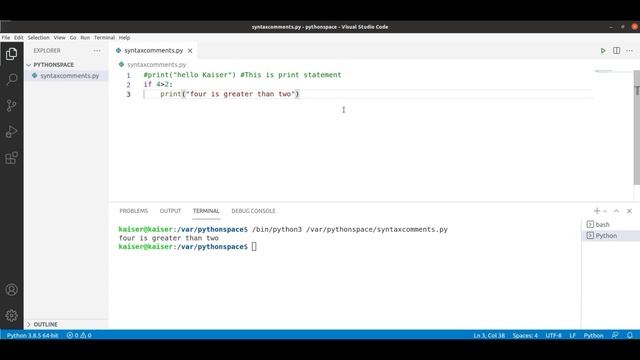Run Python file with the play button
640x360 pixels.
[603, 51]
